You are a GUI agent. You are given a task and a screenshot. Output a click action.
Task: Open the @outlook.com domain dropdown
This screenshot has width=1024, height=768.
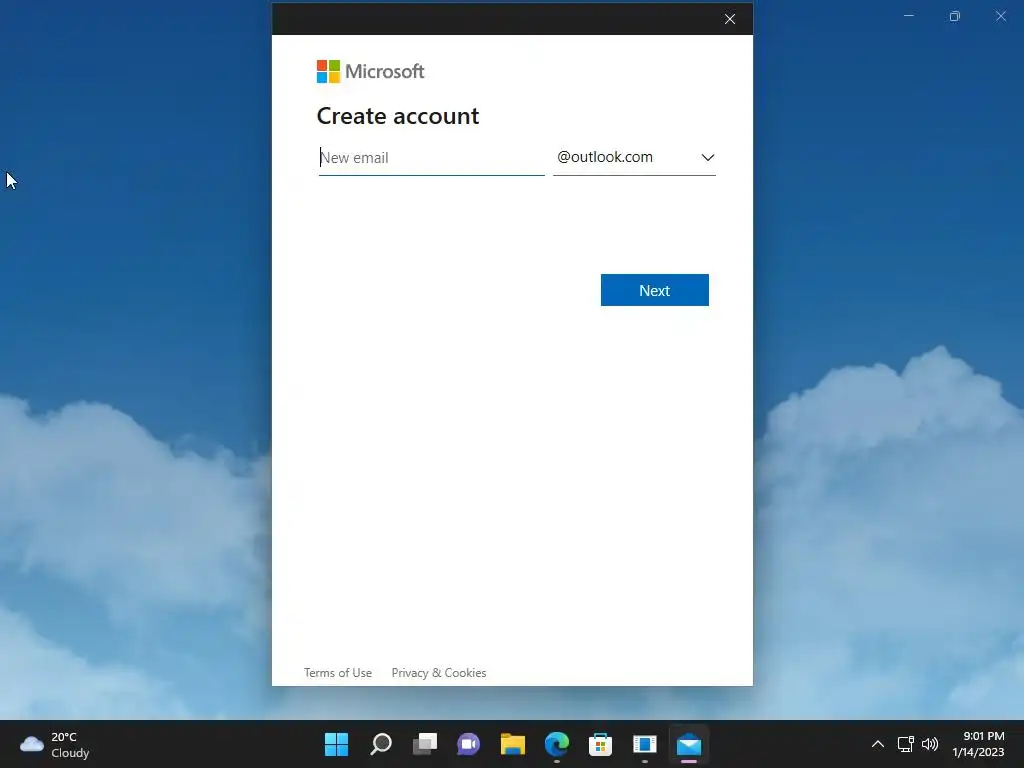(x=634, y=158)
